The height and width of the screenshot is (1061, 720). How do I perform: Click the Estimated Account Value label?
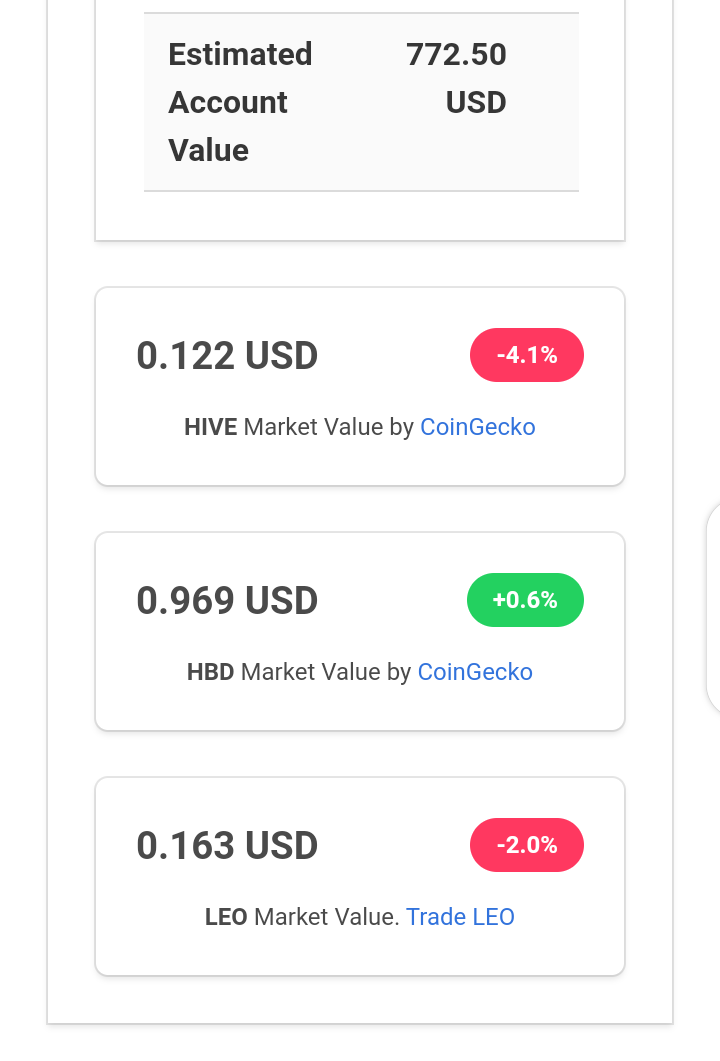[x=240, y=102]
